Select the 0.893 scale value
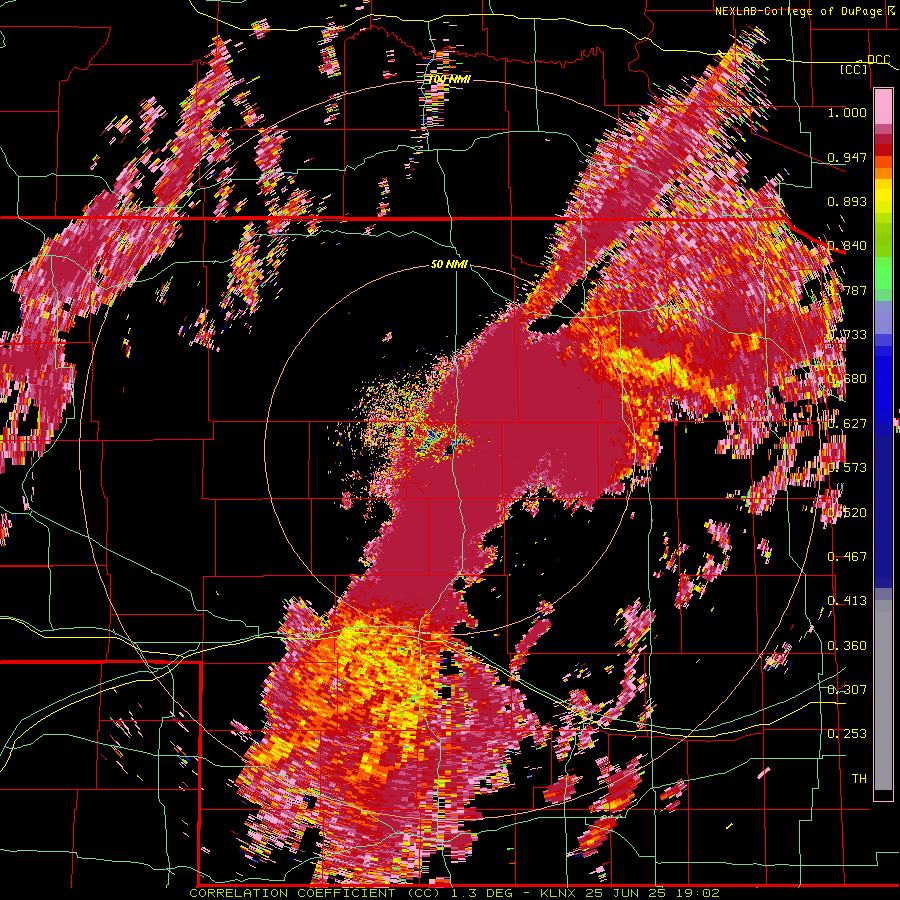 847,201
